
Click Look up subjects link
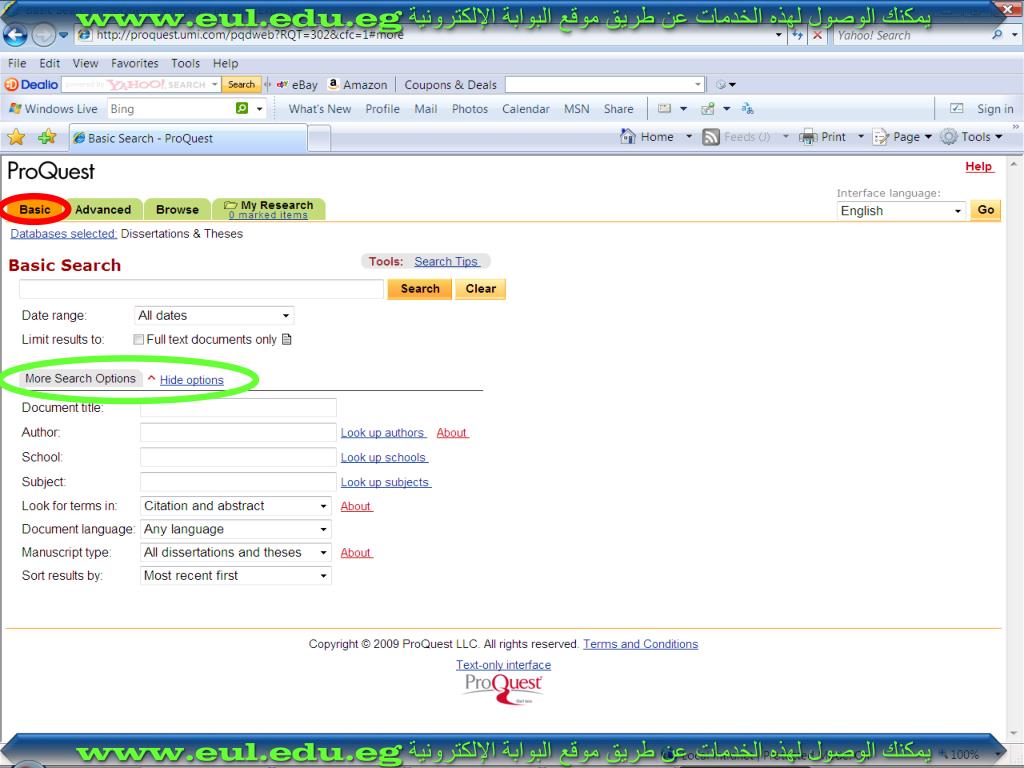385,483
